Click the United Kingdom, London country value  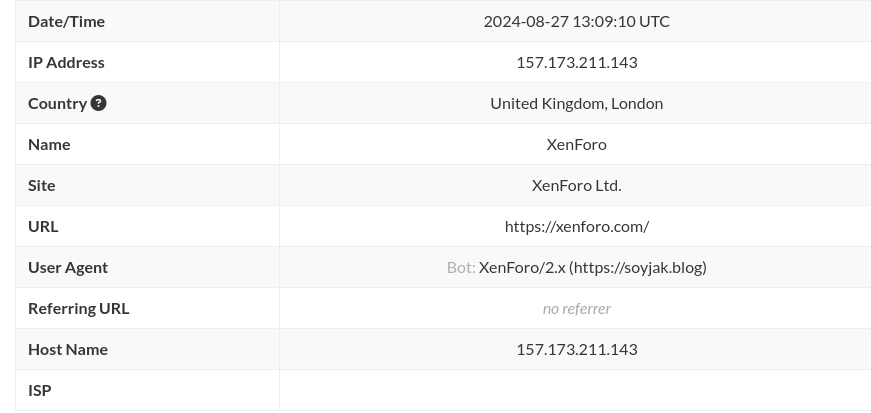tap(577, 103)
